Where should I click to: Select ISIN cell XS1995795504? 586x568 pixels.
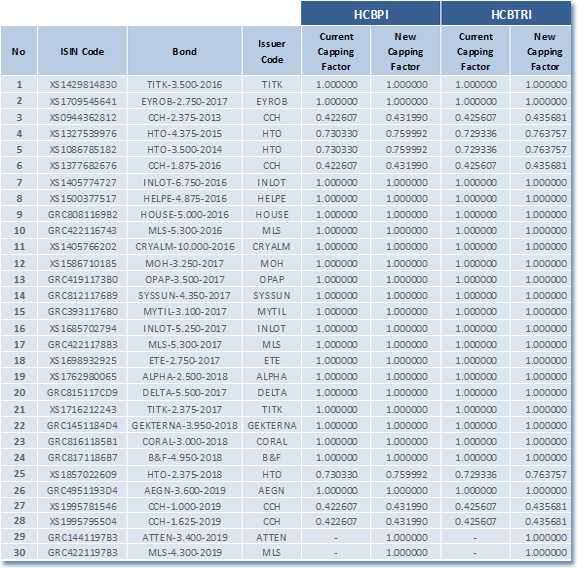(x=82, y=521)
